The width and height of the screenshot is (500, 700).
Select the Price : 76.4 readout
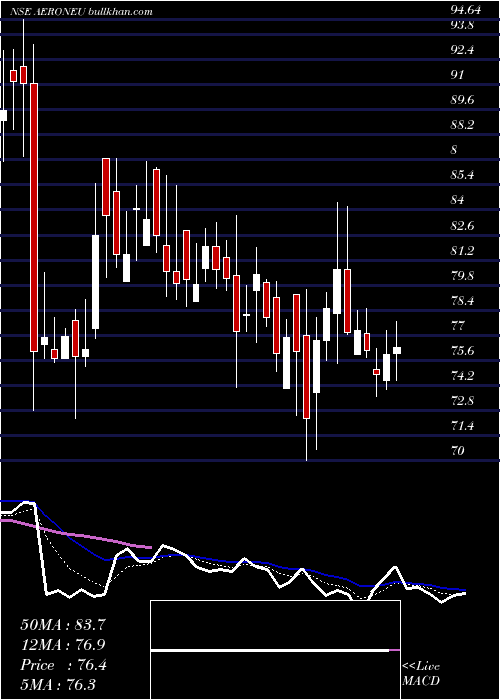tap(63, 665)
